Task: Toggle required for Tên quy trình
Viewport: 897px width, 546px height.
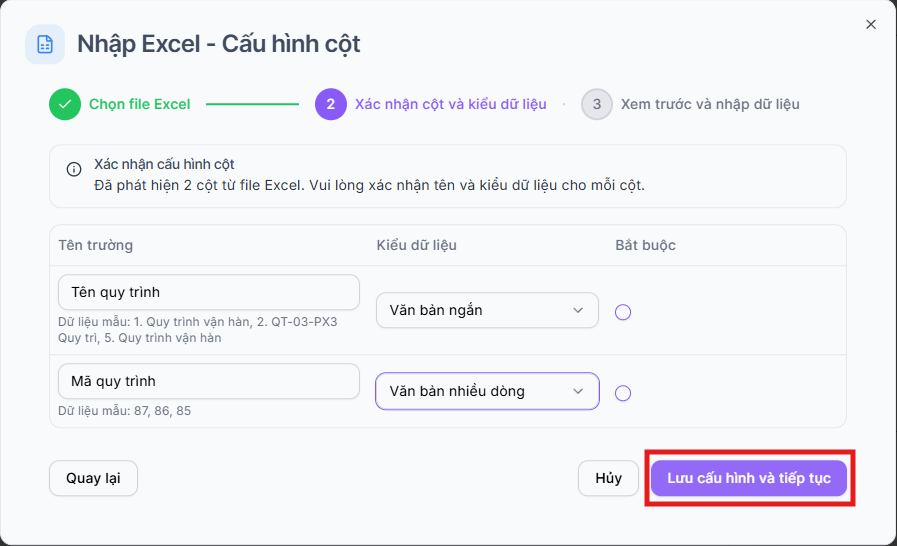Action: click(623, 312)
